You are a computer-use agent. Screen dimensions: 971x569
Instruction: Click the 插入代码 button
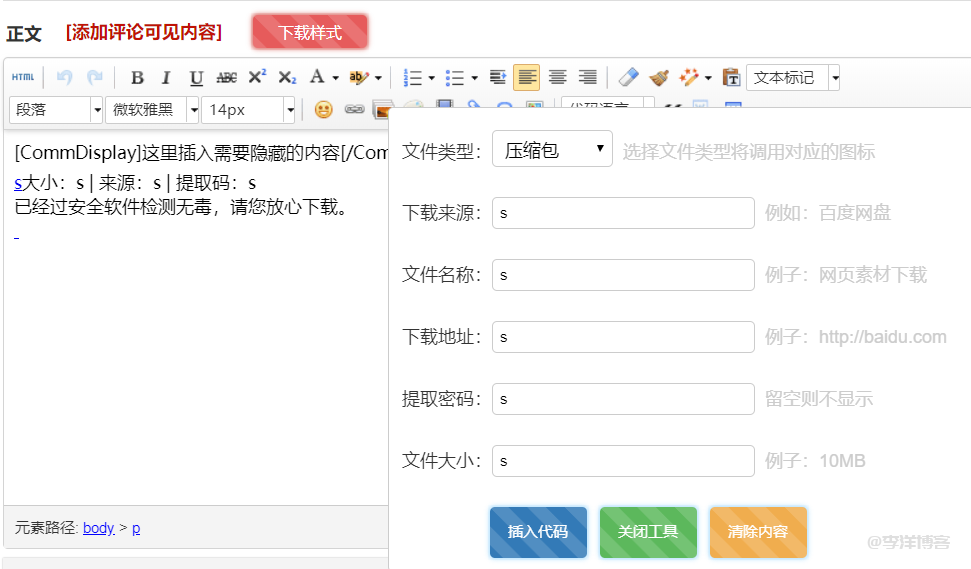tap(538, 531)
